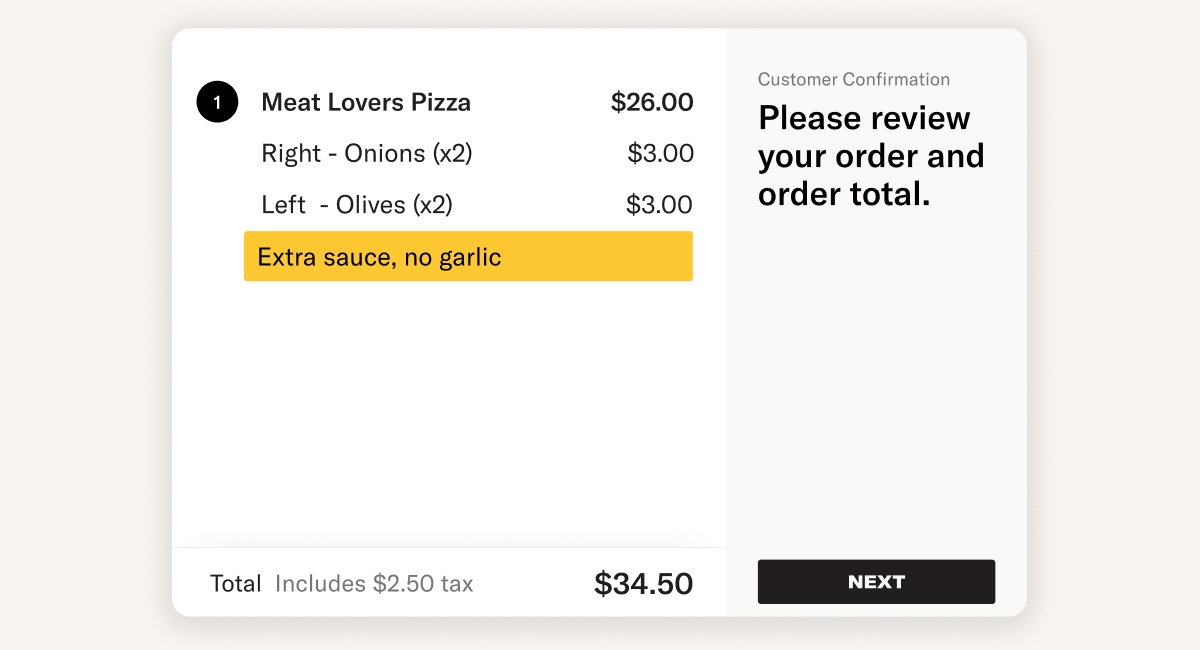The image size is (1200, 650).
Task: Click the Please review your order heading
Action: [x=871, y=156]
